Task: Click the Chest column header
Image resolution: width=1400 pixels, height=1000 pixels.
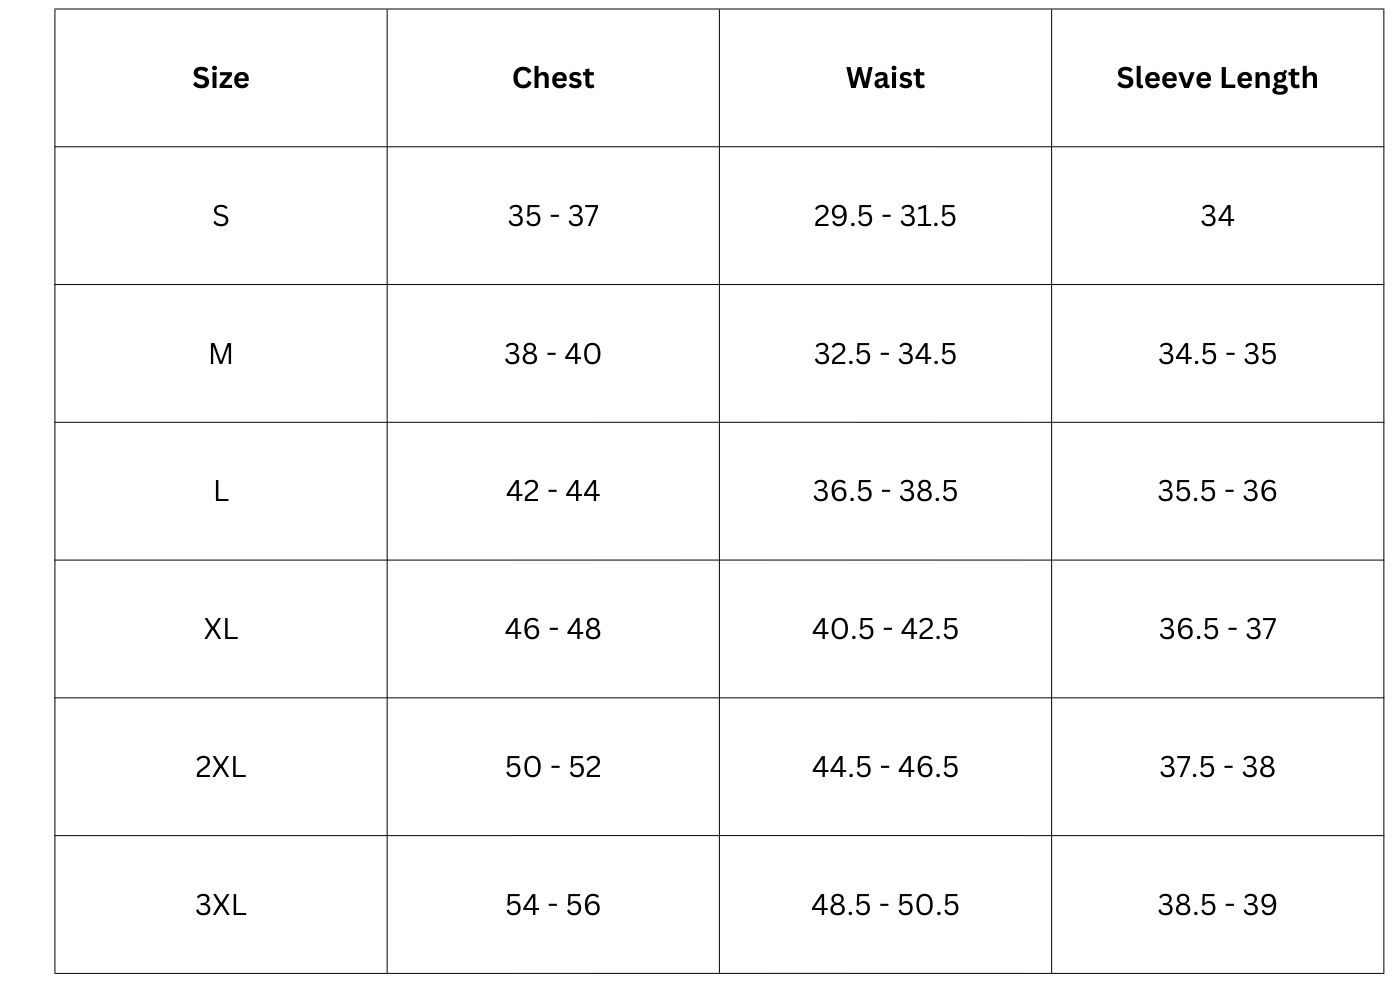Action: coord(553,78)
